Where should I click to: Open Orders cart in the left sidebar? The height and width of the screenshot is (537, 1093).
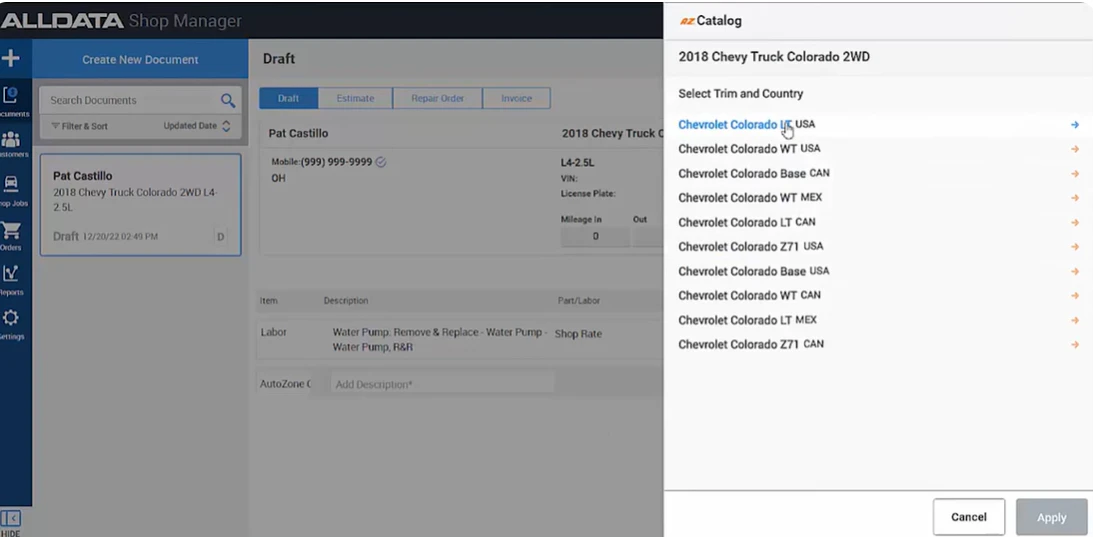(x=12, y=236)
